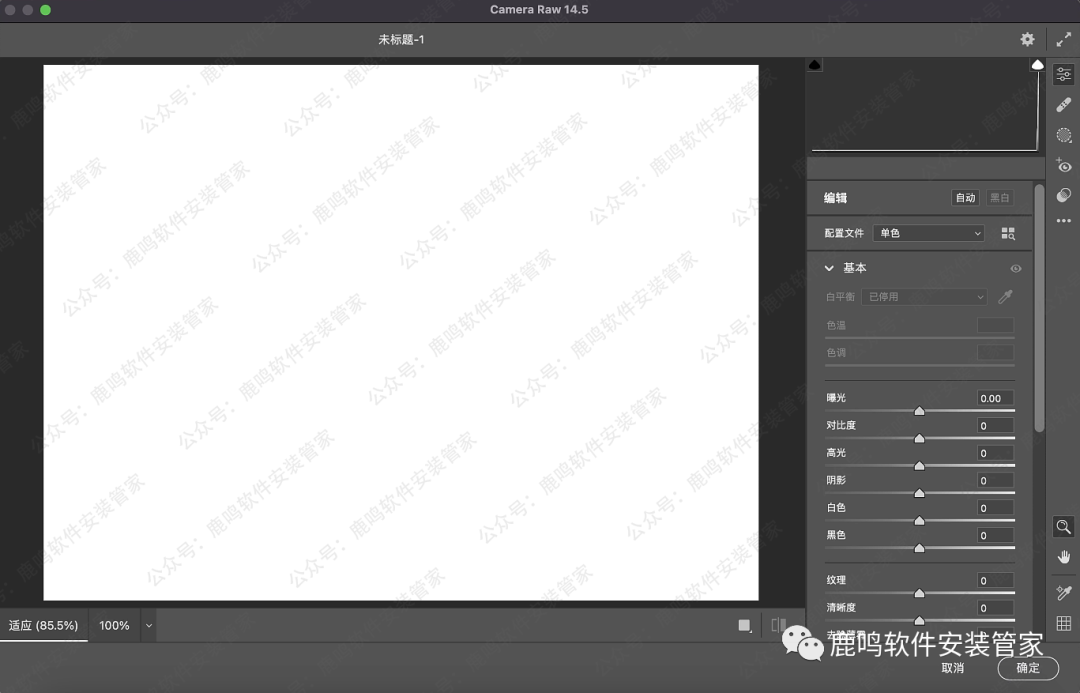Select the Color Sampler eyedropper tool
1080x693 pixels.
pyautogui.click(x=1064, y=593)
